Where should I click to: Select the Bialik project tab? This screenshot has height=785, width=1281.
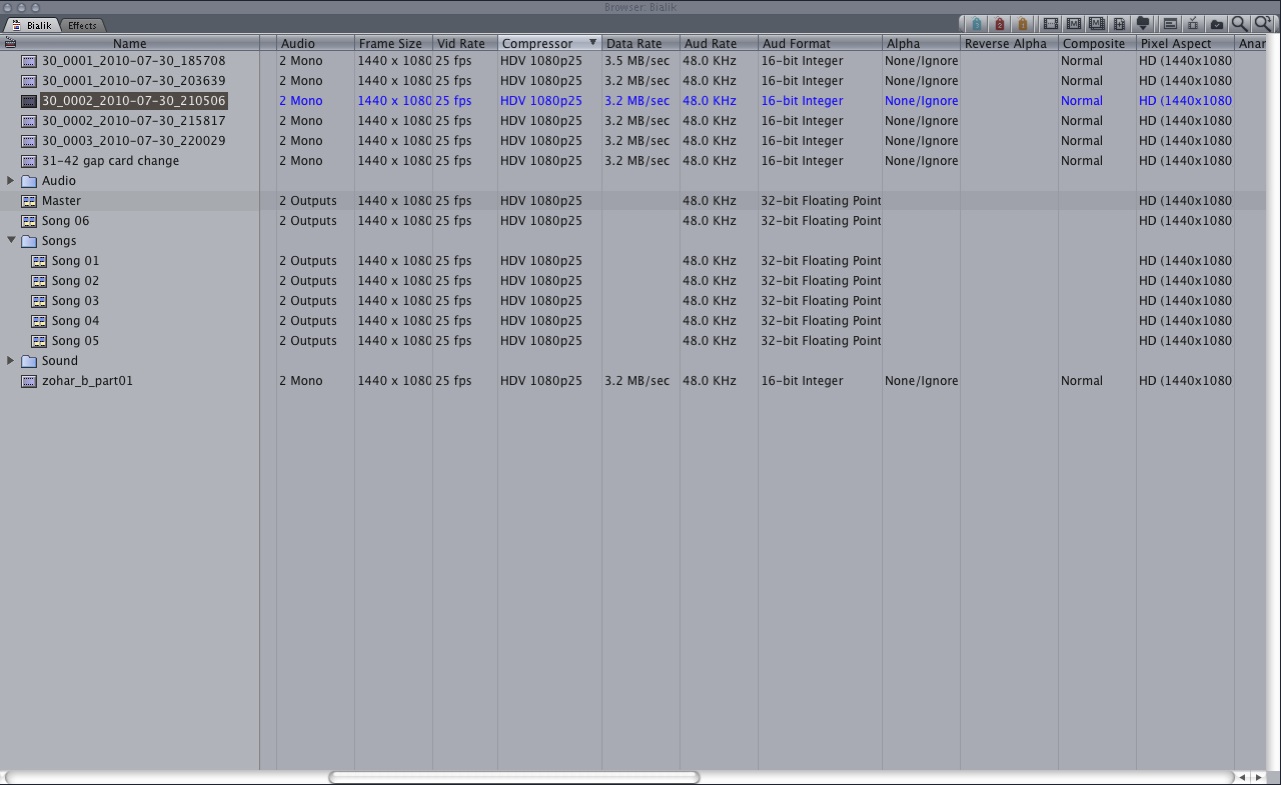(x=38, y=25)
